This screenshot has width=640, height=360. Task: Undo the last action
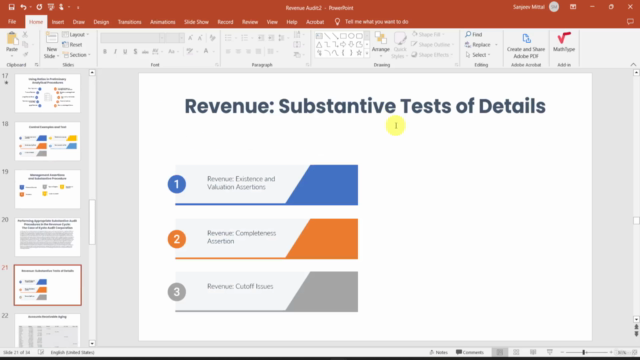(23, 7)
